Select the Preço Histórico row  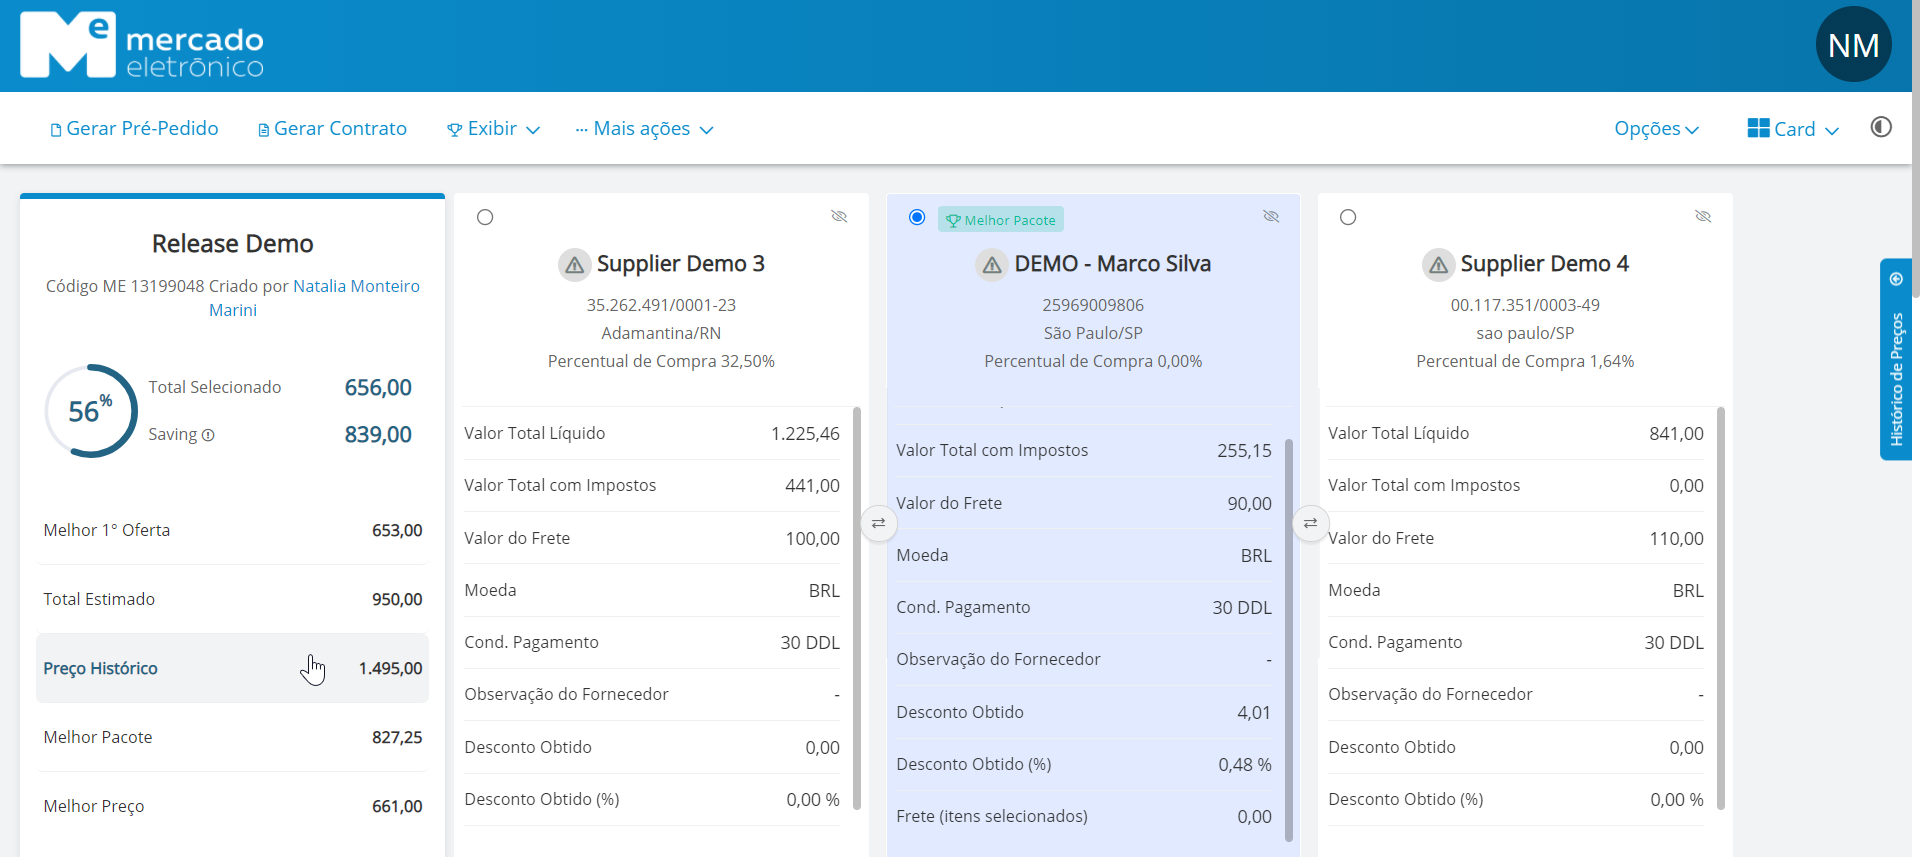click(232, 668)
